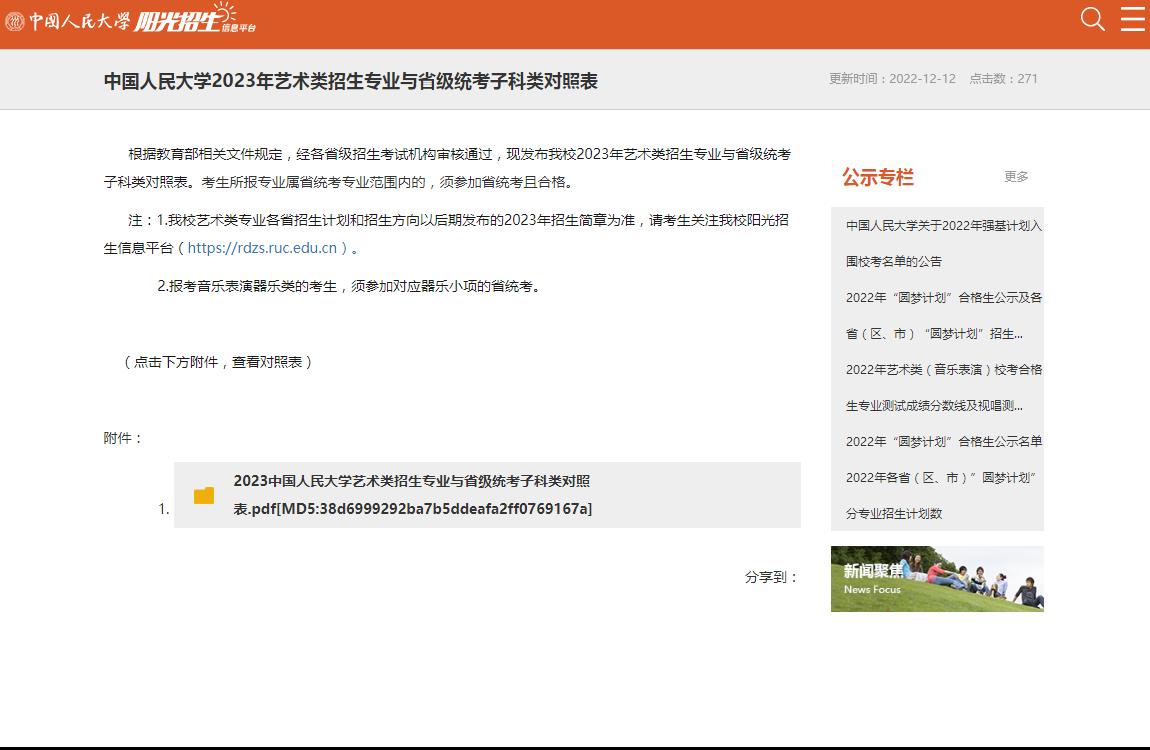Click 更多 next to 公示专栏
Screen dimensions: 1150x750
pyautogui.click(x=1016, y=177)
